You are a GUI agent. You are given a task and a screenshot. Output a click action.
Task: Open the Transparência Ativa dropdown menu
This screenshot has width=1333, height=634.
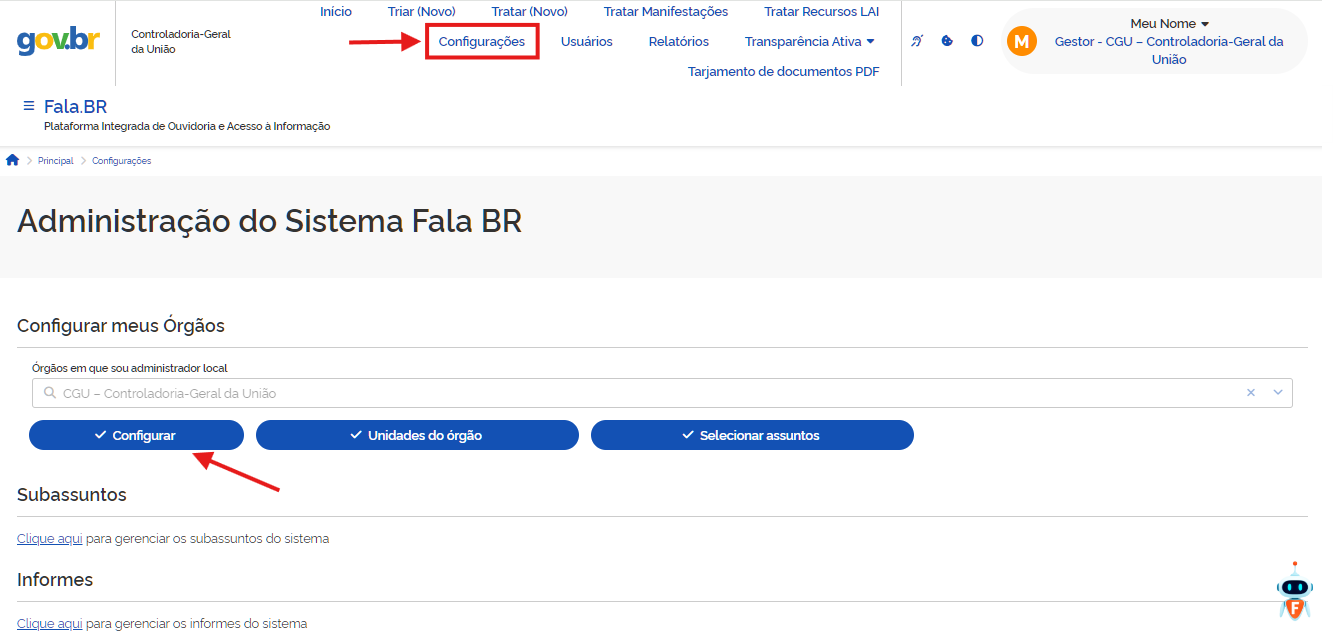(x=810, y=41)
